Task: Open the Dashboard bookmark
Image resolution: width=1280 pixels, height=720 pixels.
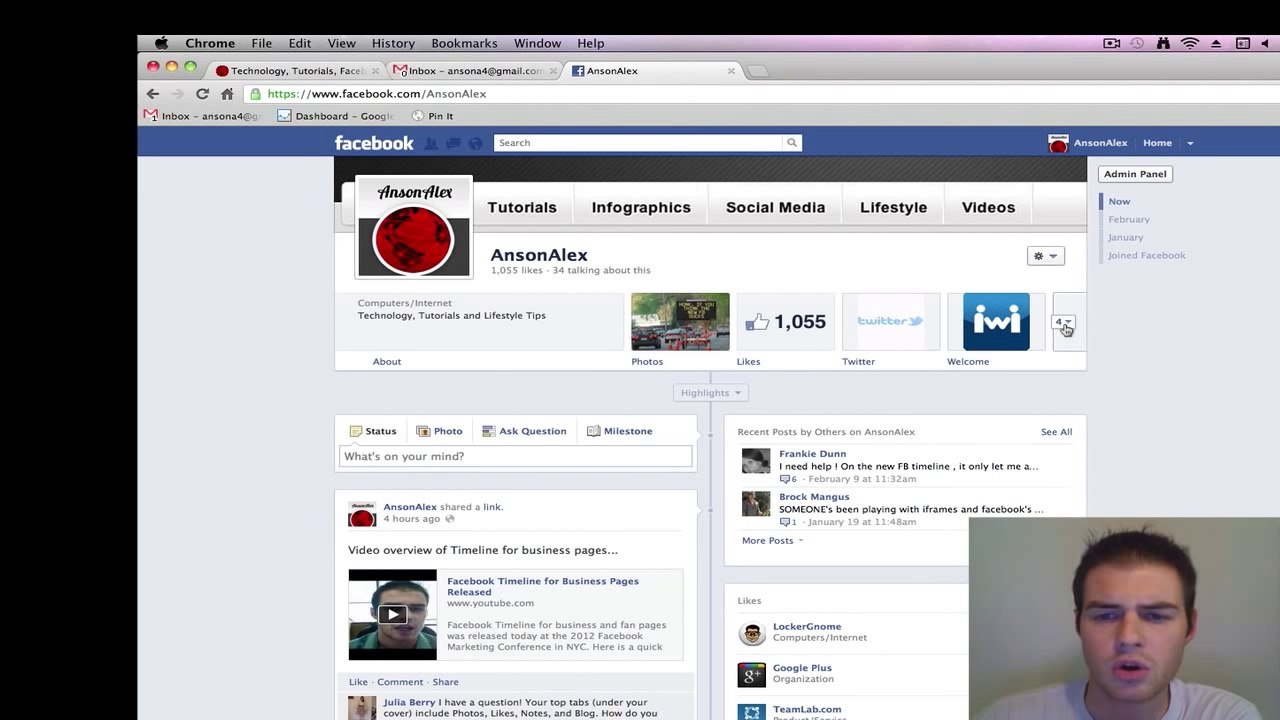Action: point(336,116)
